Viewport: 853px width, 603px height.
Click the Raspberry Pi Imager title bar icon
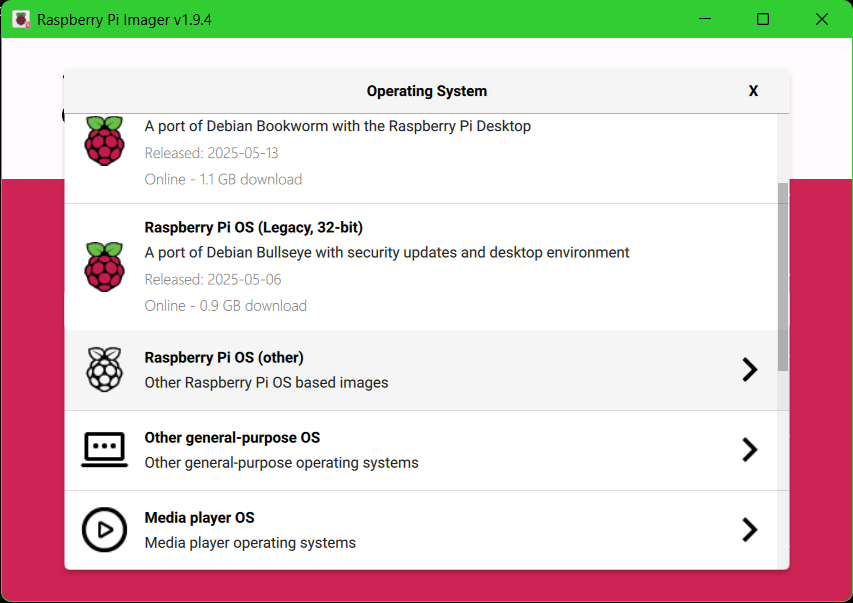pyautogui.click(x=21, y=20)
